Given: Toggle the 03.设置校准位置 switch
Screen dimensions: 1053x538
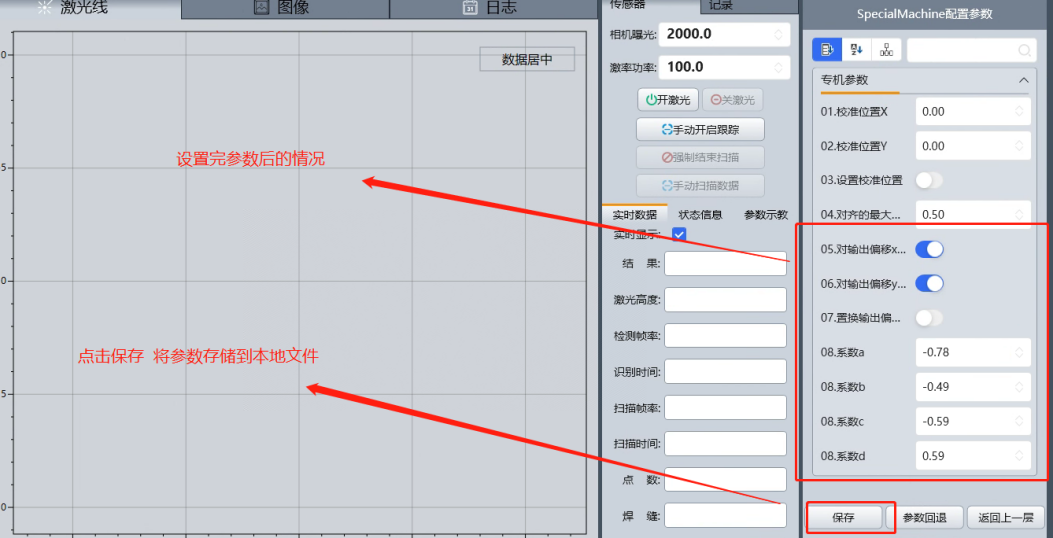Looking at the screenshot, I should [930, 180].
